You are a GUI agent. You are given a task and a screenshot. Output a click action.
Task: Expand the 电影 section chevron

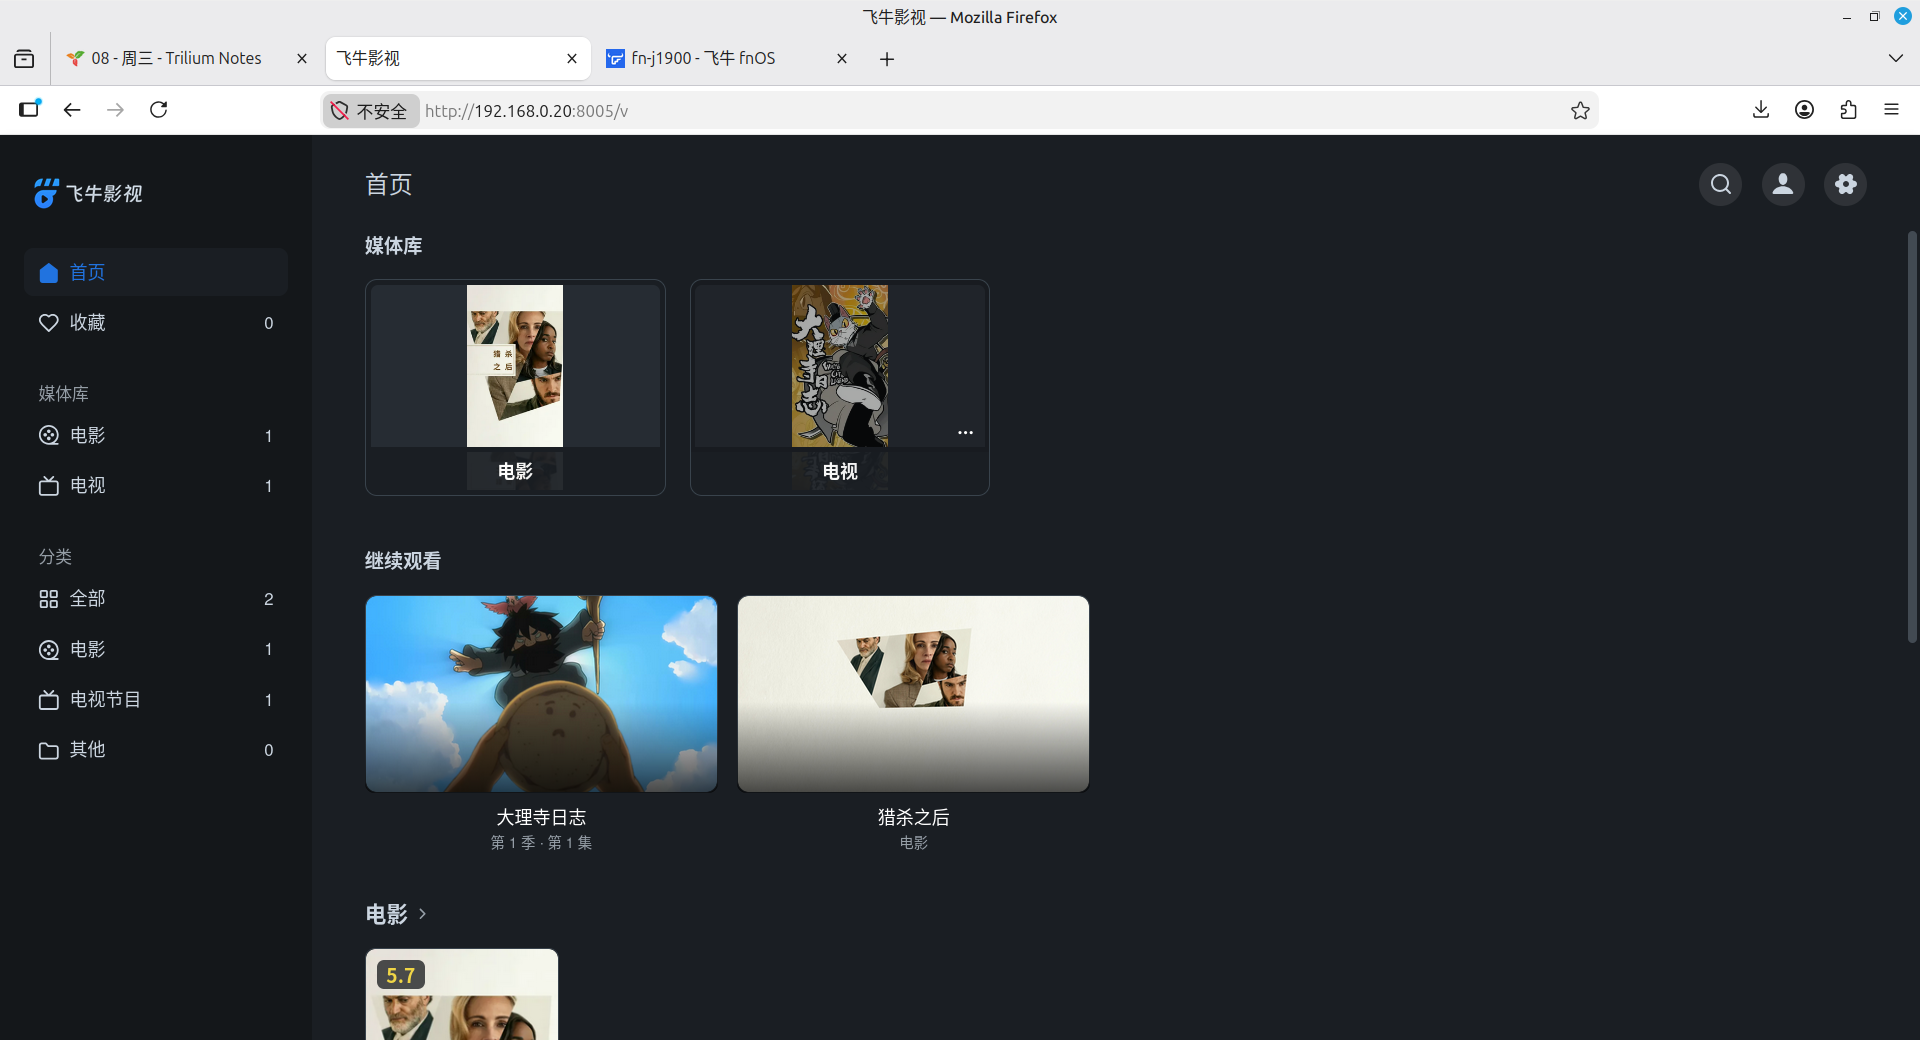pyautogui.click(x=423, y=913)
